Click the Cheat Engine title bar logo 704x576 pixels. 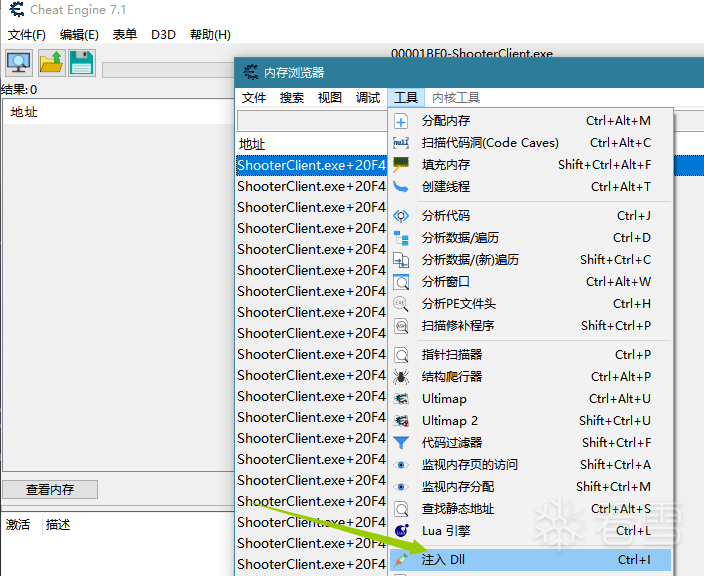pyautogui.click(x=17, y=9)
